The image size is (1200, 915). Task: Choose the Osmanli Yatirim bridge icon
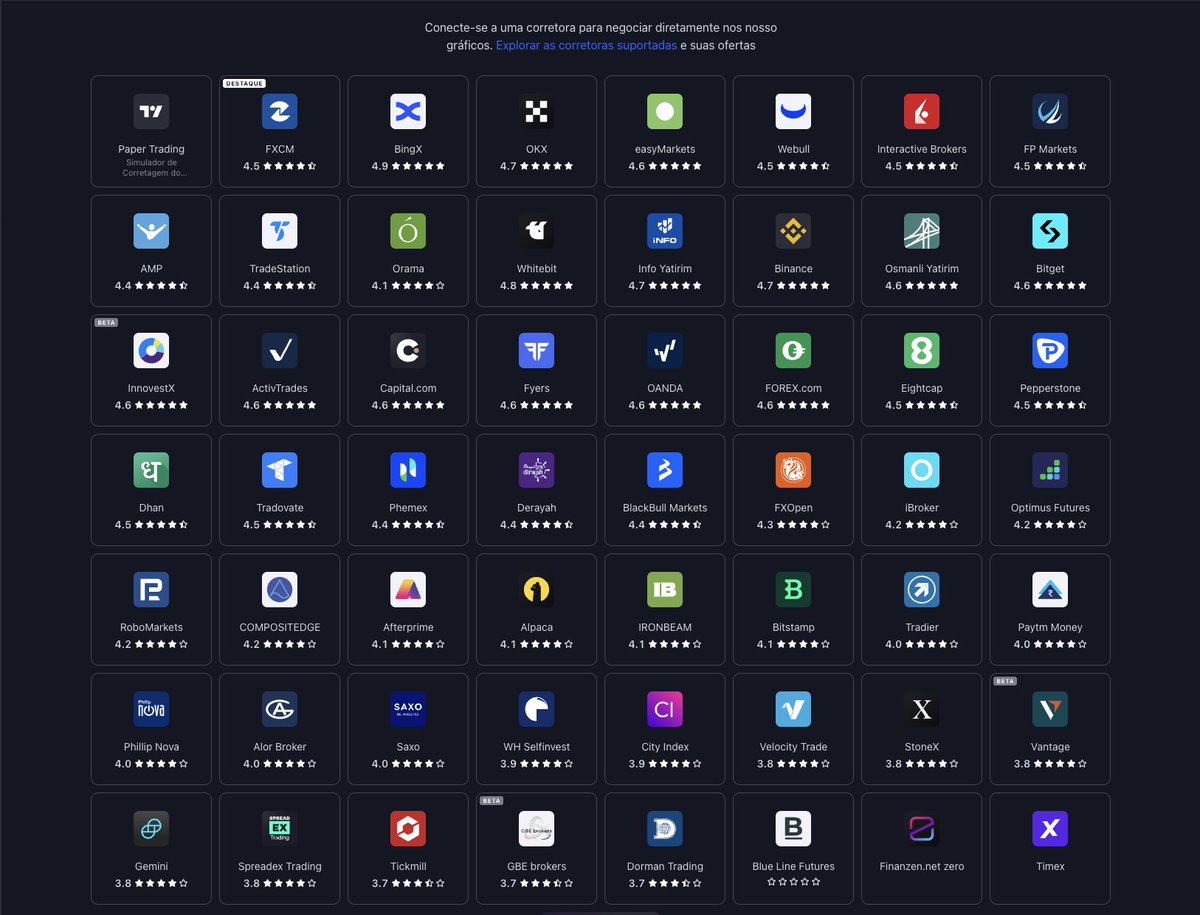pyautogui.click(x=922, y=231)
